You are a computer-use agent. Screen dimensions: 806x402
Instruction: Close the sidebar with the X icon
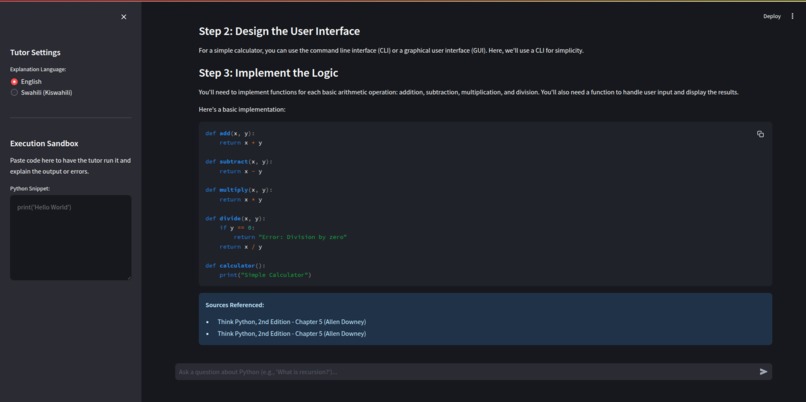pyautogui.click(x=123, y=17)
